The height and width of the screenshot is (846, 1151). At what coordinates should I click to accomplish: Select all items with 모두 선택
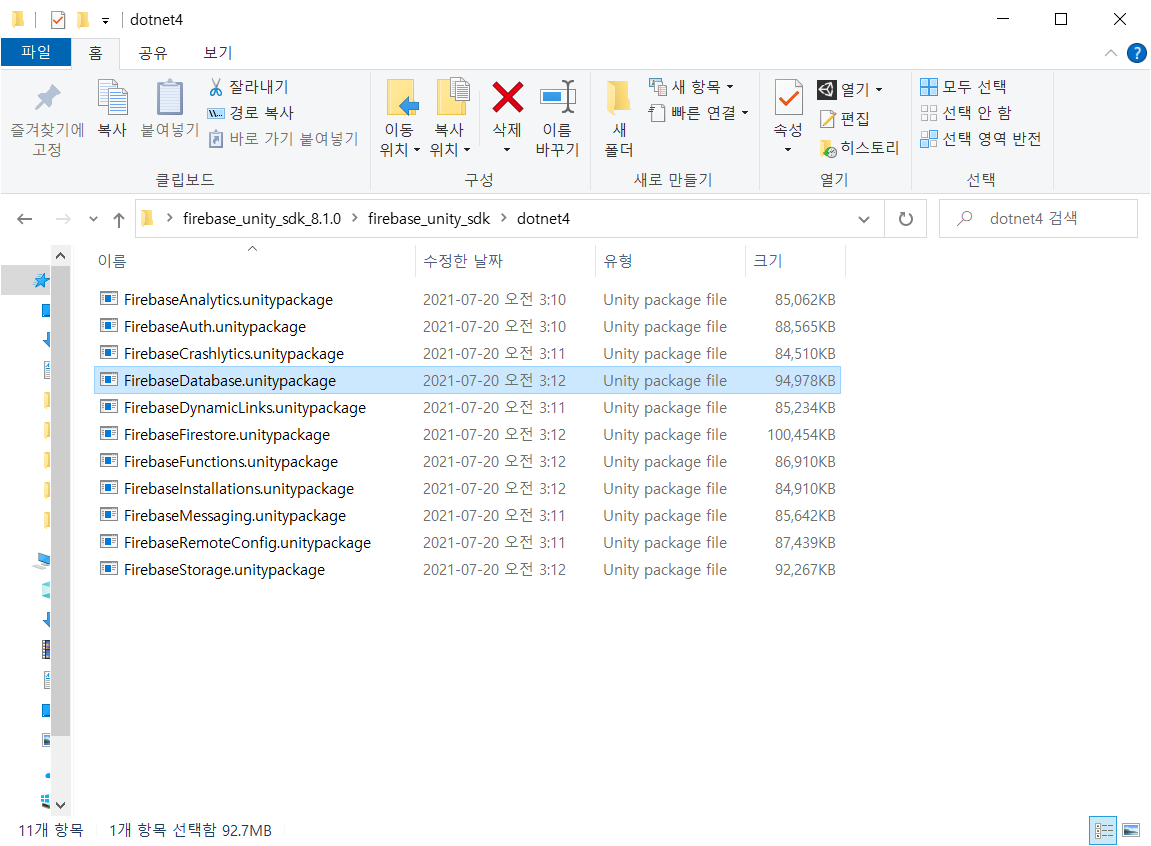(x=963, y=87)
